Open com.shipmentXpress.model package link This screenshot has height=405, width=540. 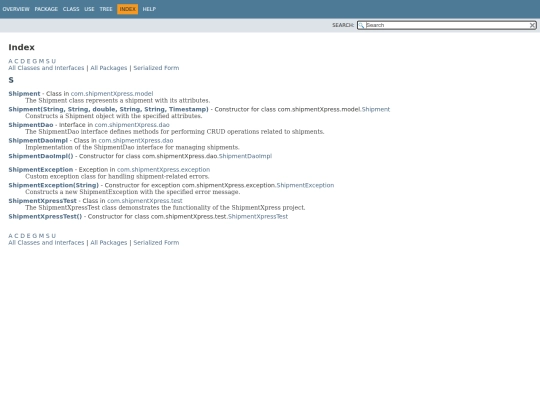(x=112, y=94)
